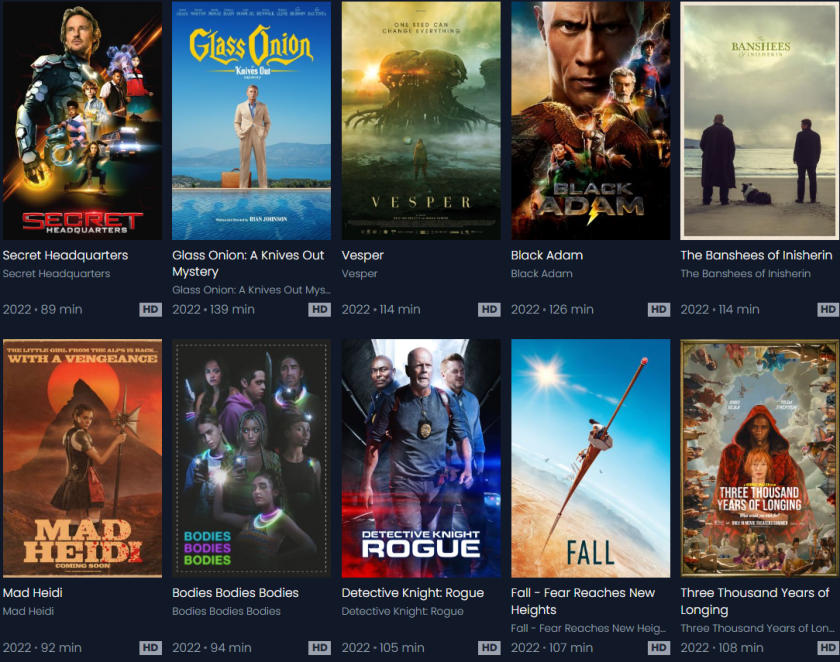Select gray Black Adam subtitle text
This screenshot has height=662, width=840.
tap(542, 274)
